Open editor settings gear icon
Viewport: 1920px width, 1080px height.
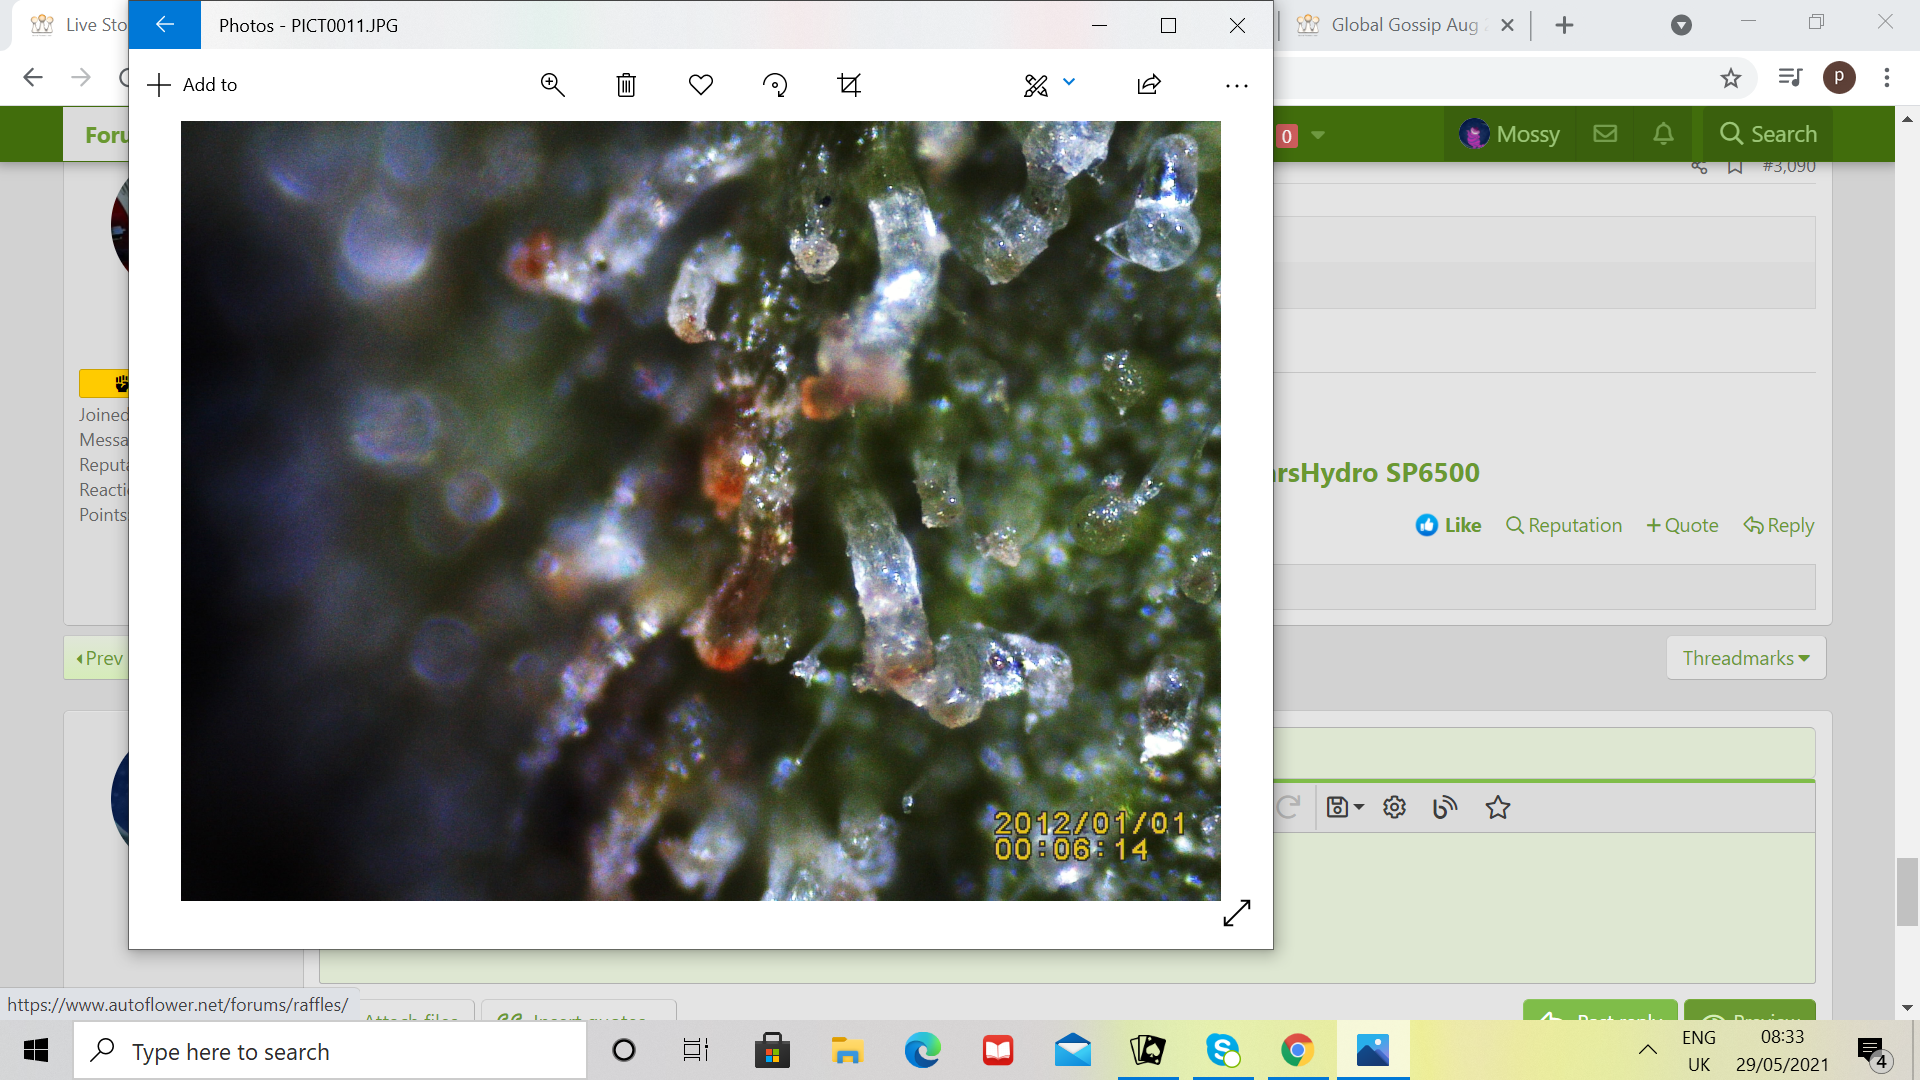pos(1395,807)
